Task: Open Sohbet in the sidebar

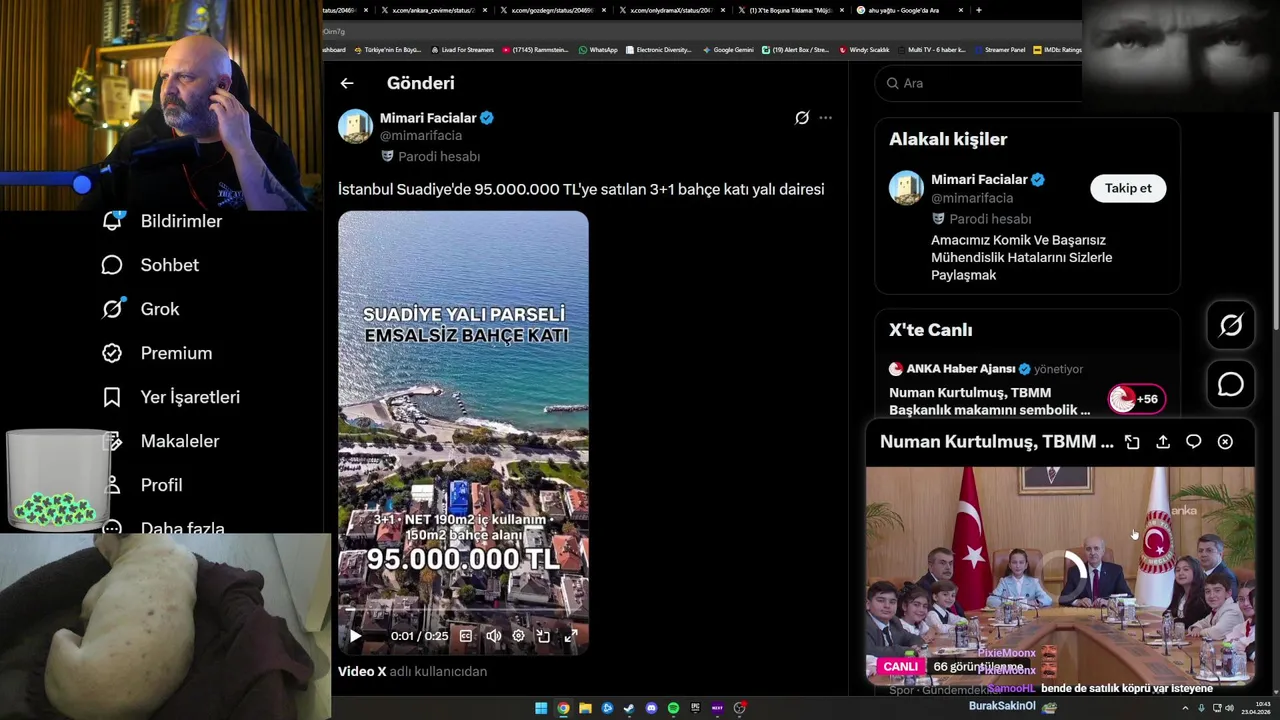Action: click(170, 265)
